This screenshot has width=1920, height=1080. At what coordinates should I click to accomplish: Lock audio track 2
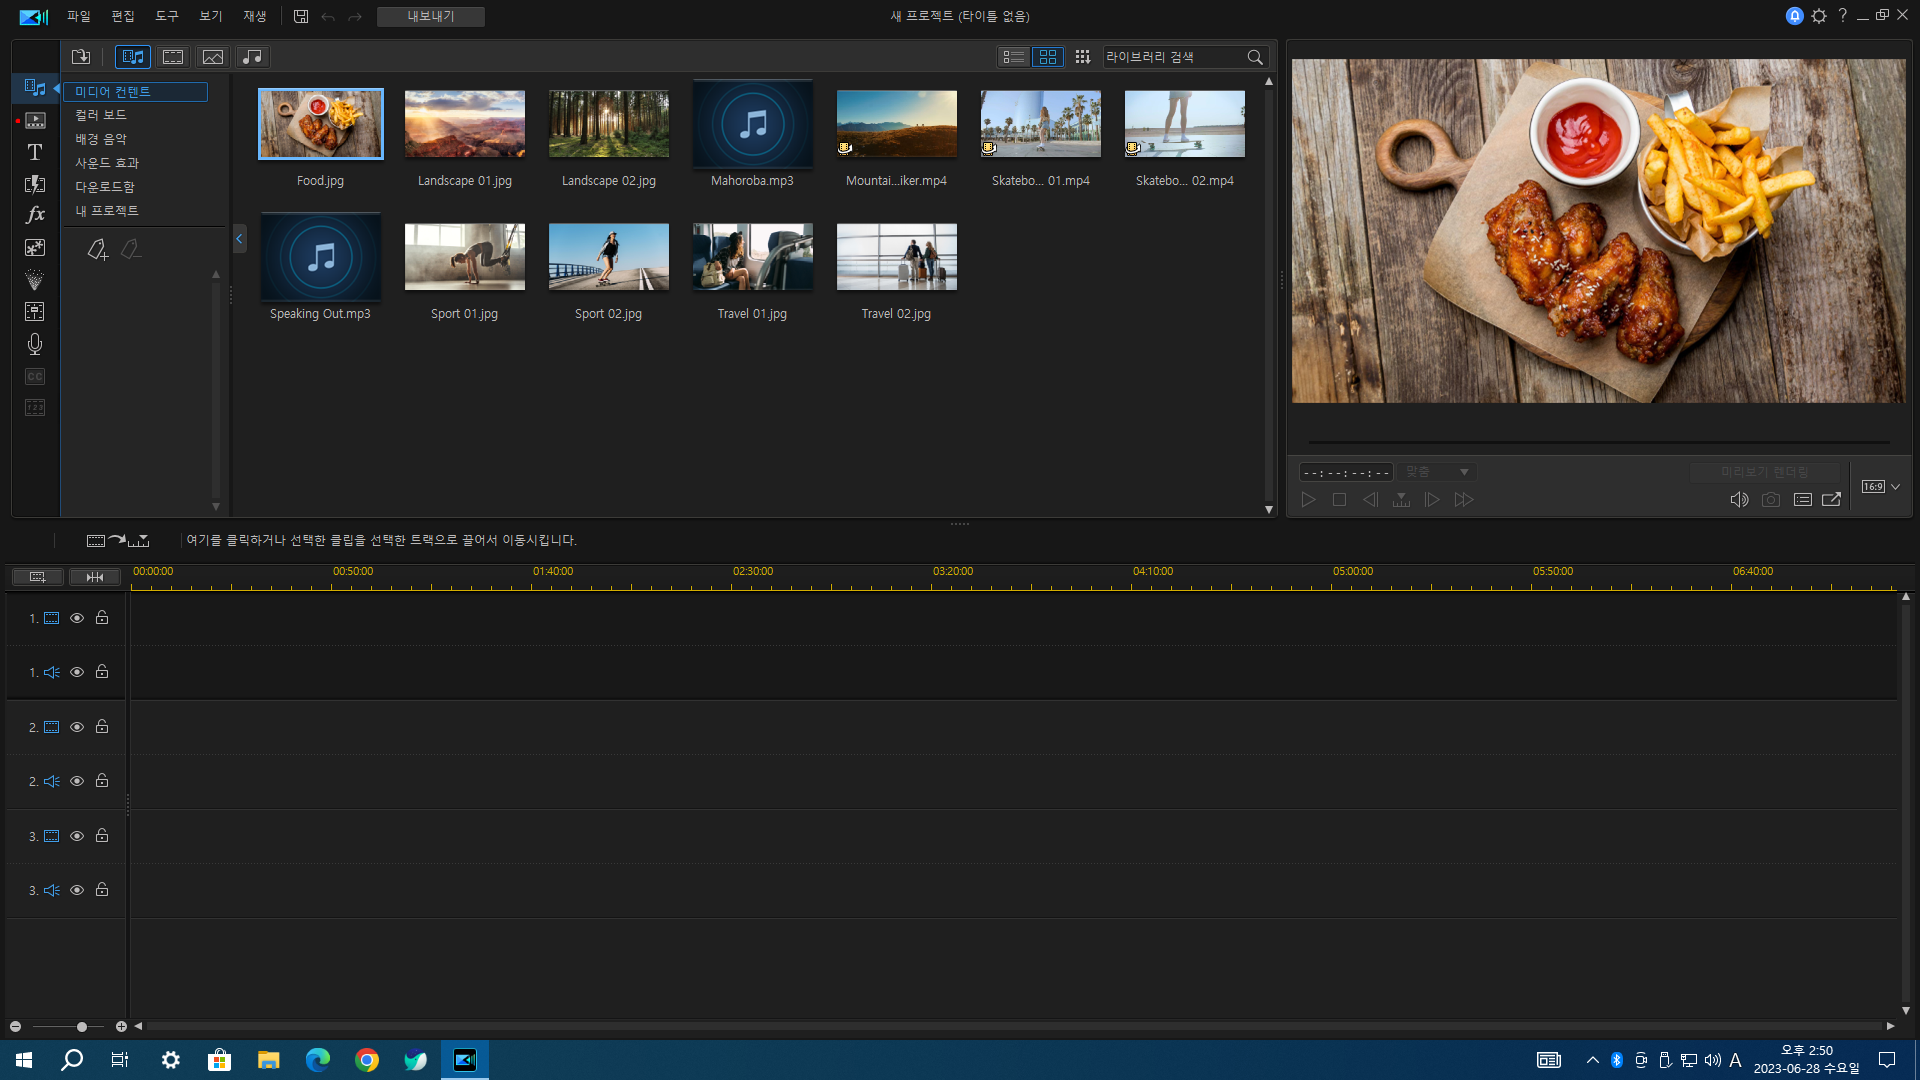point(102,781)
